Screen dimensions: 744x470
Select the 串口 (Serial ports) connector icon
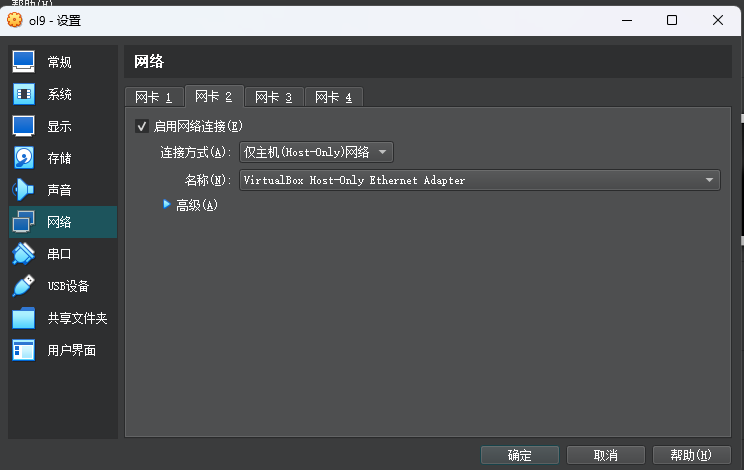[23, 254]
